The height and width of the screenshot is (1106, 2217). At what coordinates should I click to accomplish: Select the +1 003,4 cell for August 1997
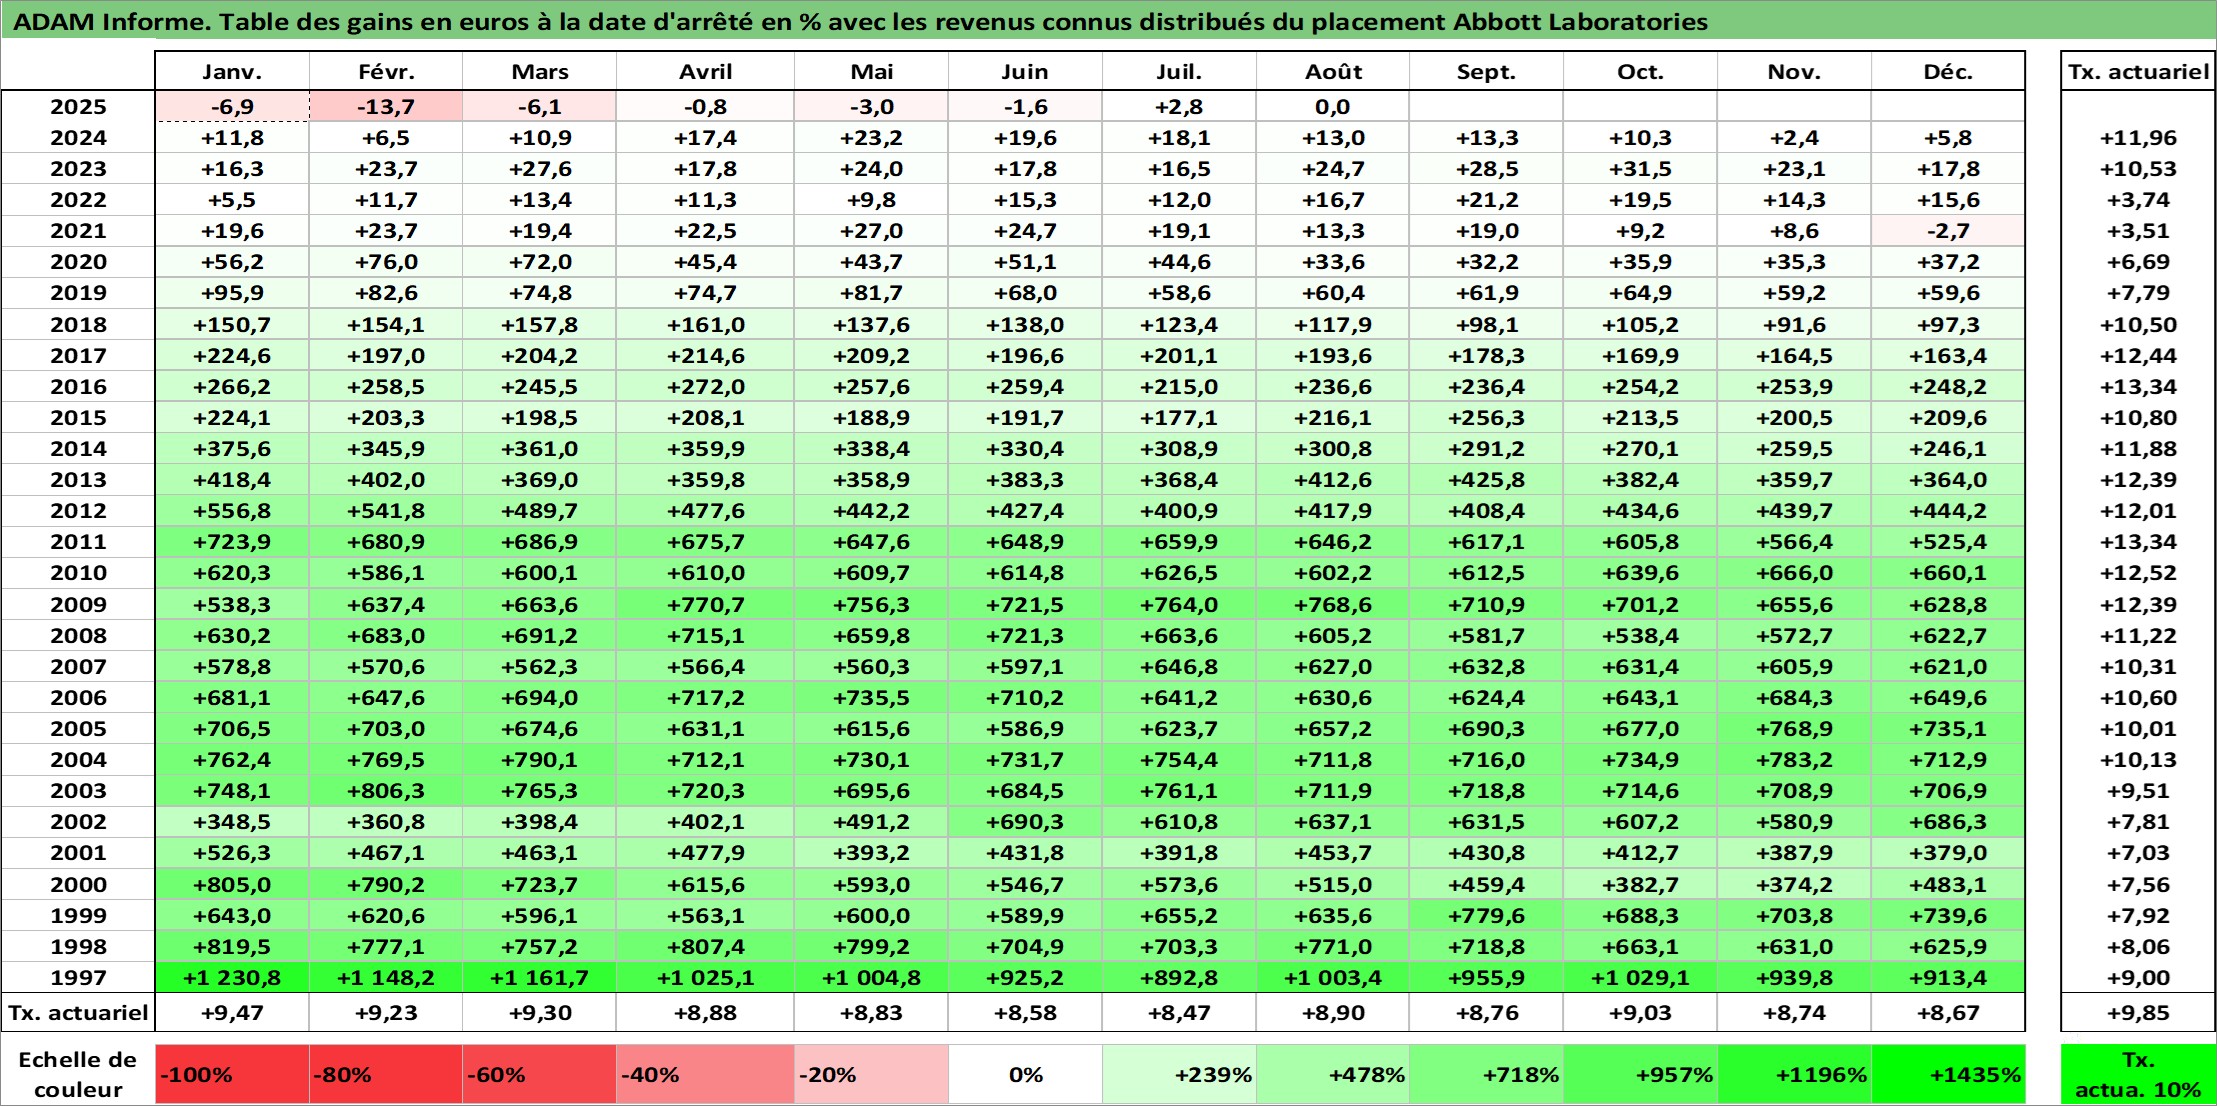click(x=1333, y=977)
